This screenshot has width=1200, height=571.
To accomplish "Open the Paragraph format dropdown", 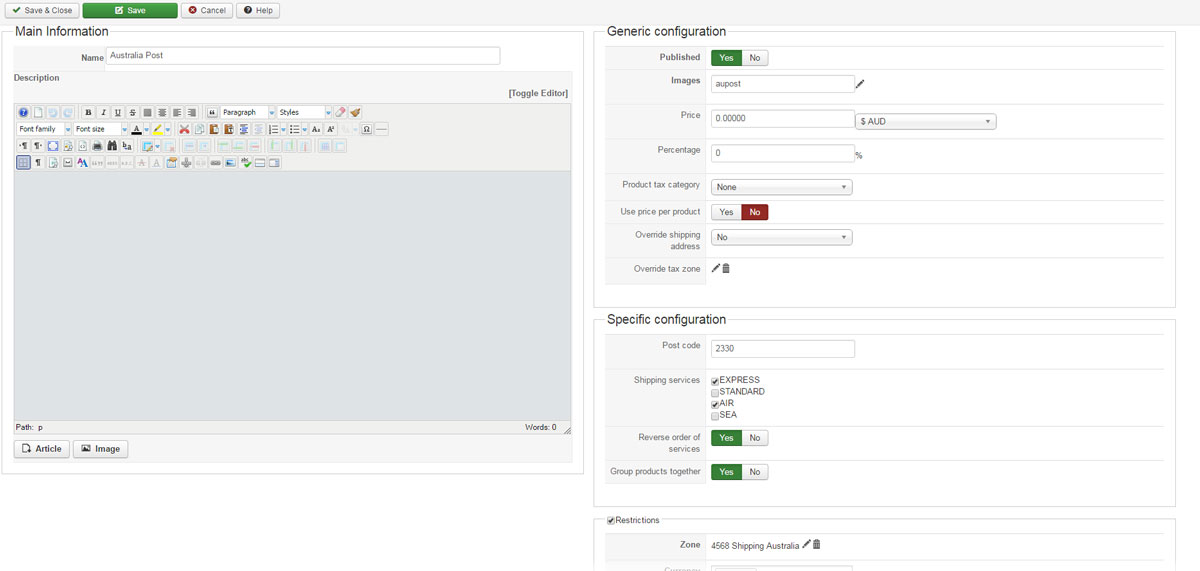I will pos(248,112).
